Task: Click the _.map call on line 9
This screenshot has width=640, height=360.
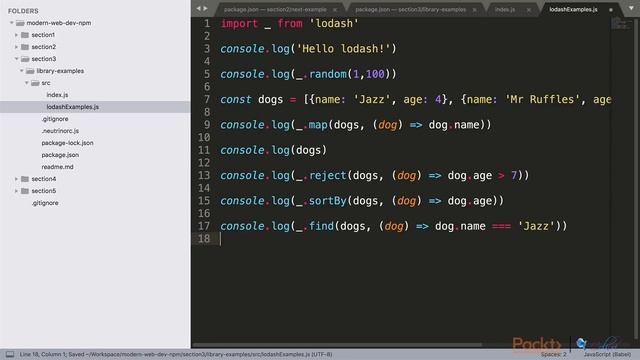Action: coord(312,125)
